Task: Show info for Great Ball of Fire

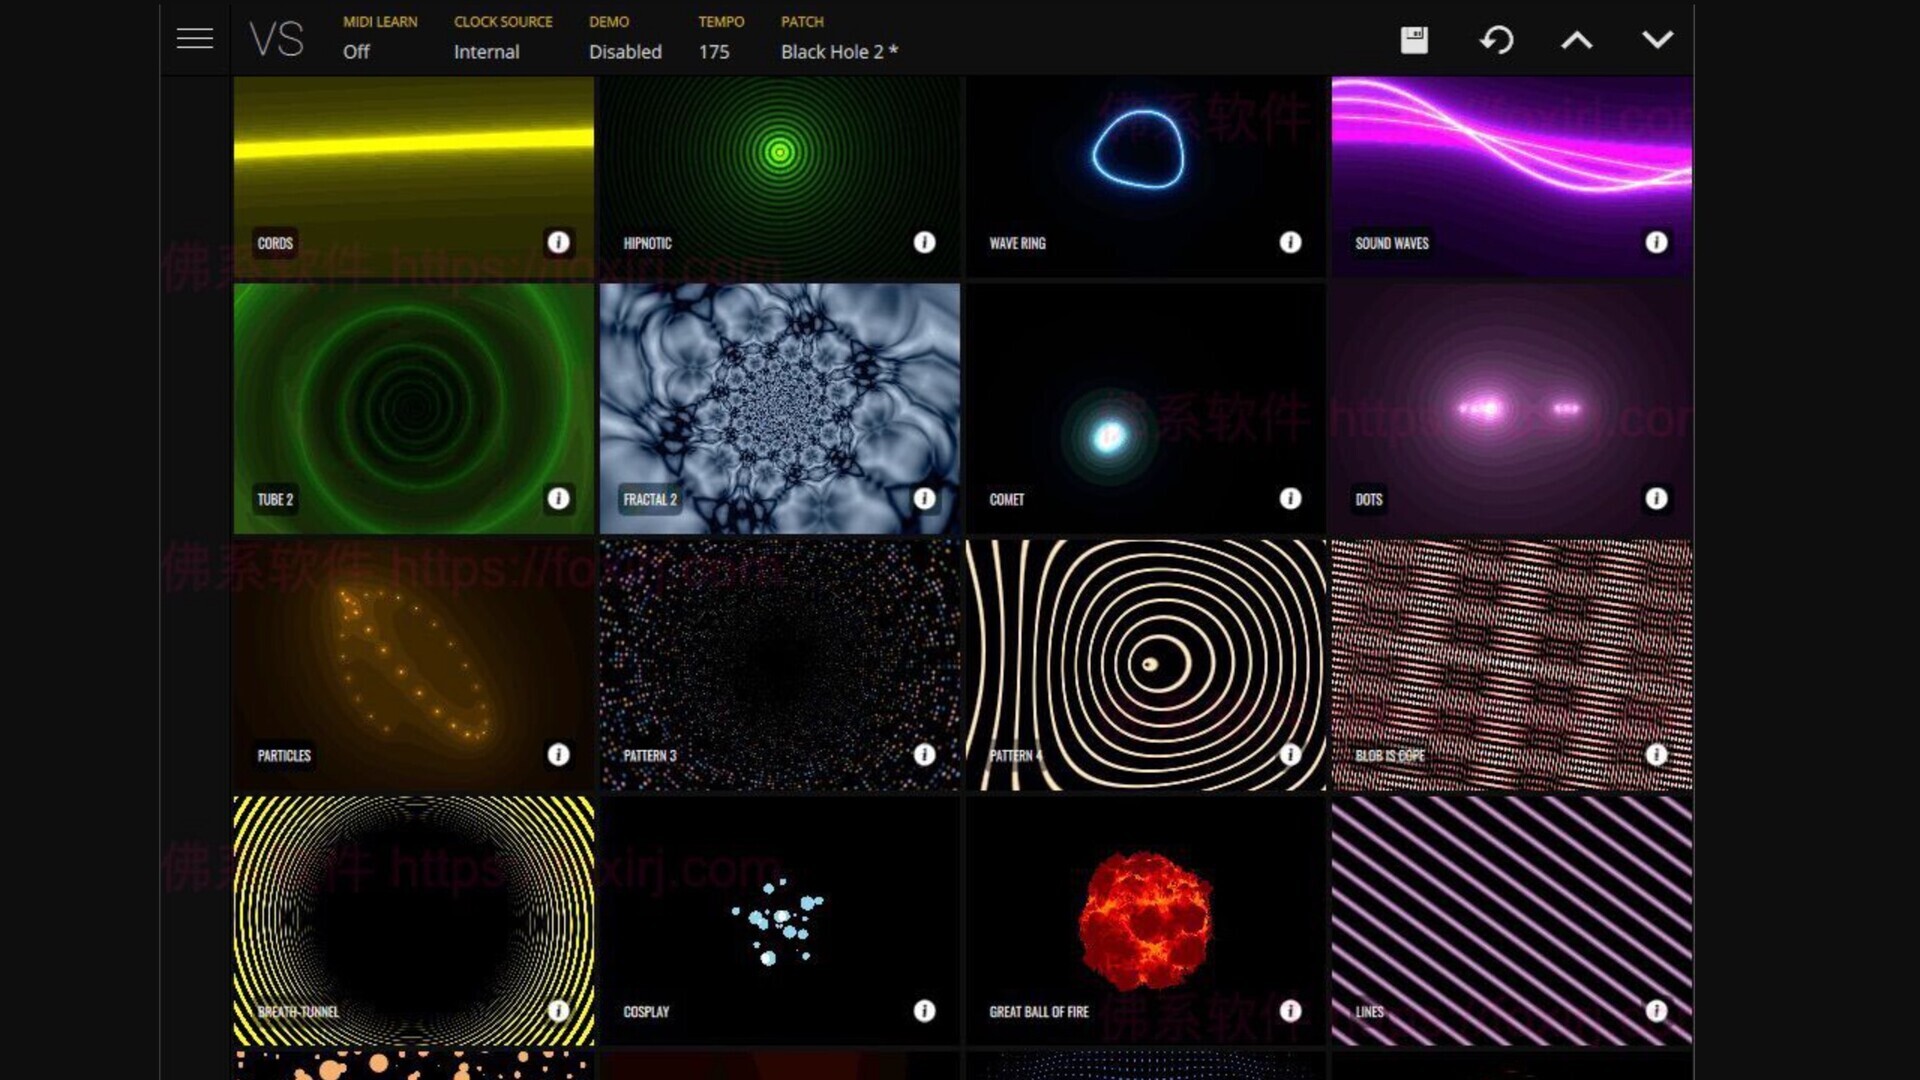Action: 1290,1010
